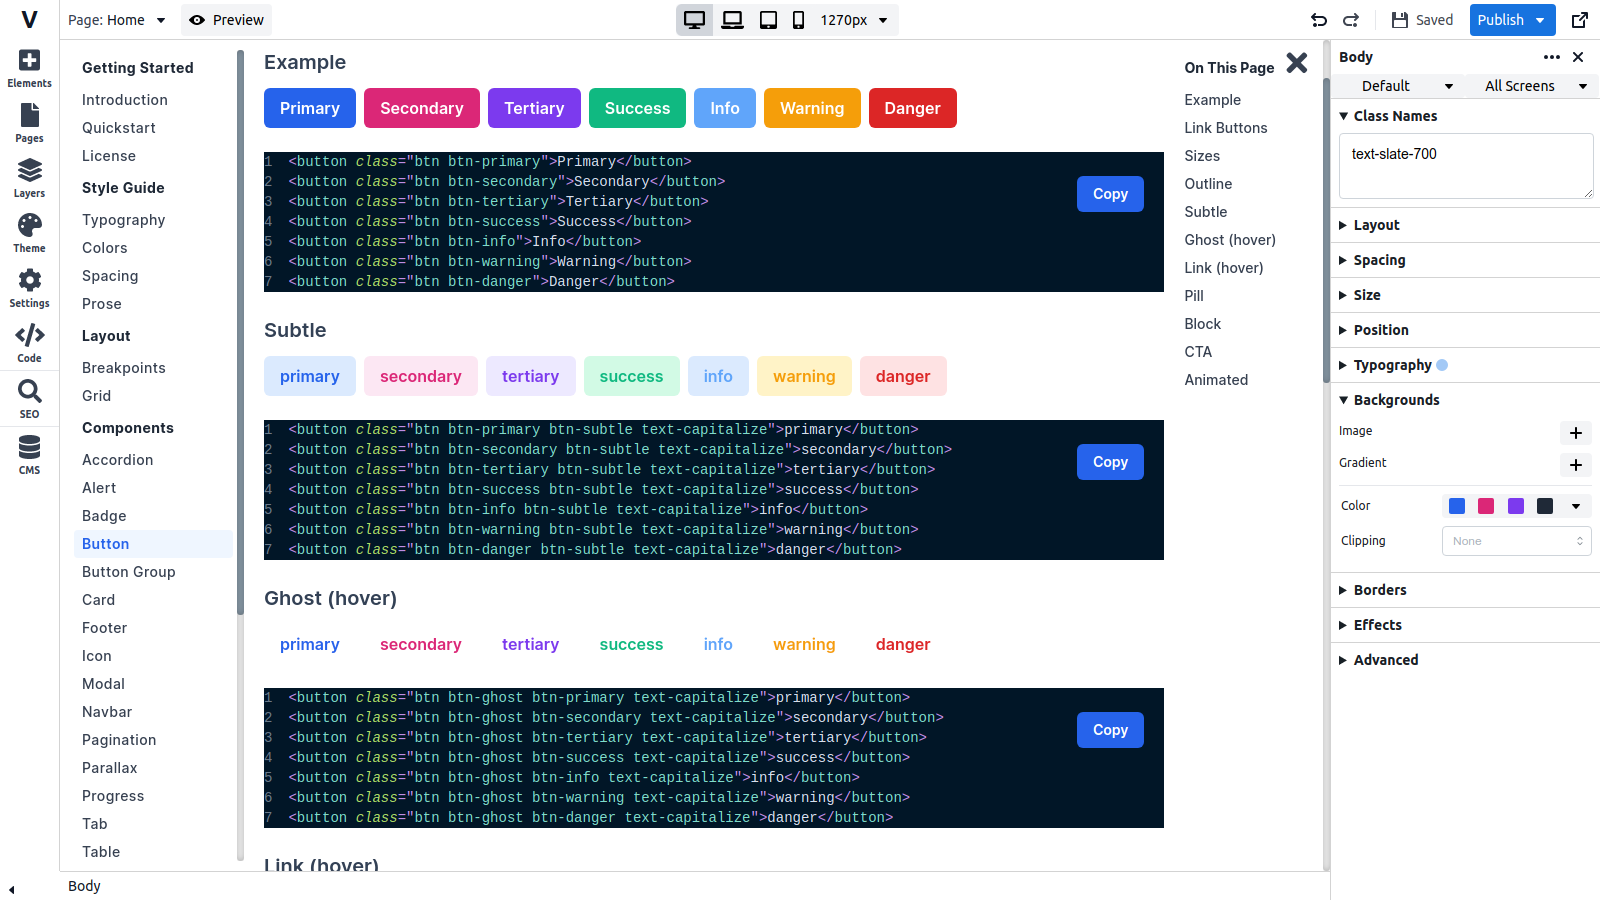Click the solid Primary button
The width and height of the screenshot is (1600, 900).
310,108
